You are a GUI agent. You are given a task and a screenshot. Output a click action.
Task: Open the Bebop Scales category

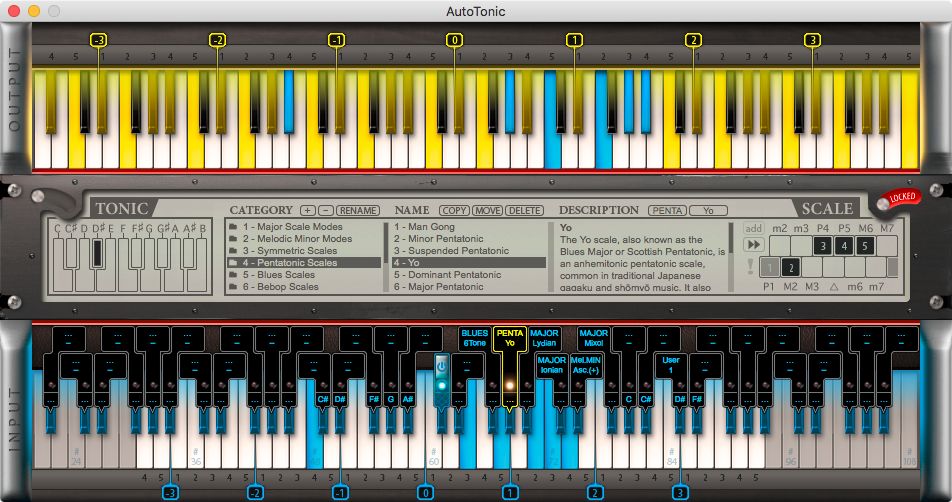coord(304,287)
